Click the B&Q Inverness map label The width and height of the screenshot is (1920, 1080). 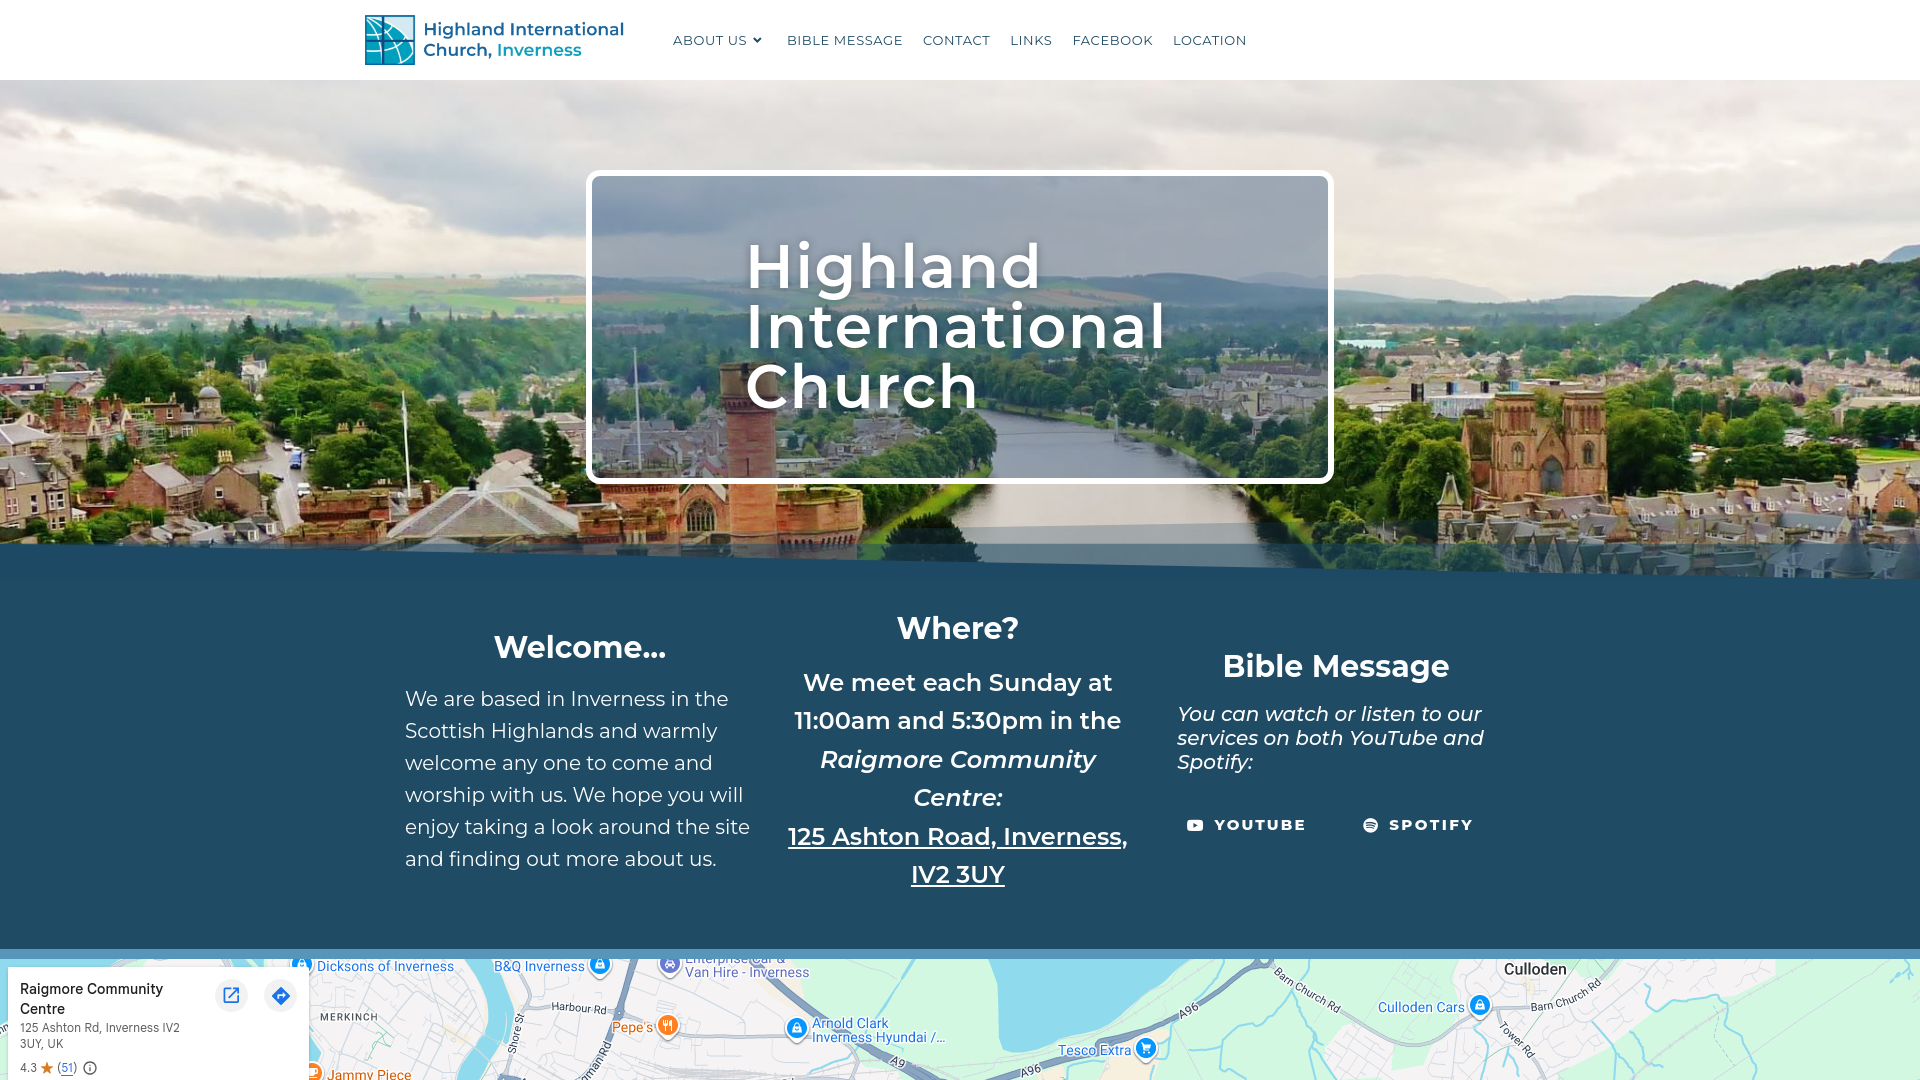point(539,966)
